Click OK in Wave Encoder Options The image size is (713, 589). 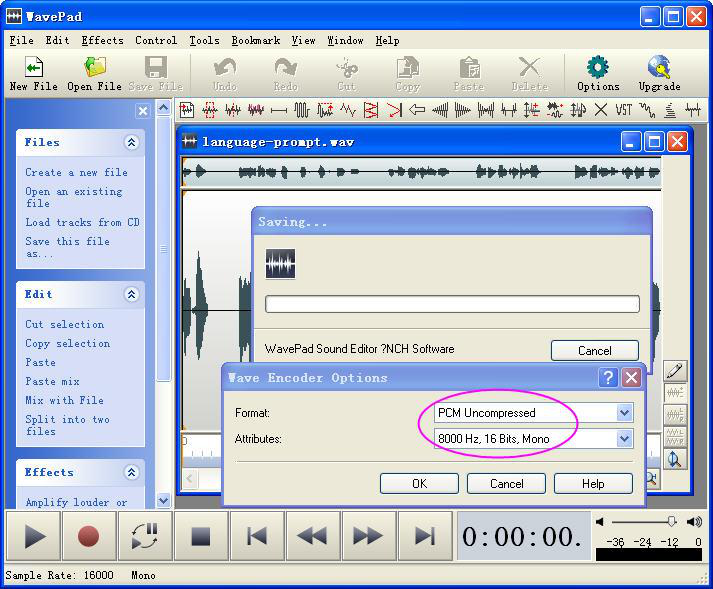(x=419, y=483)
